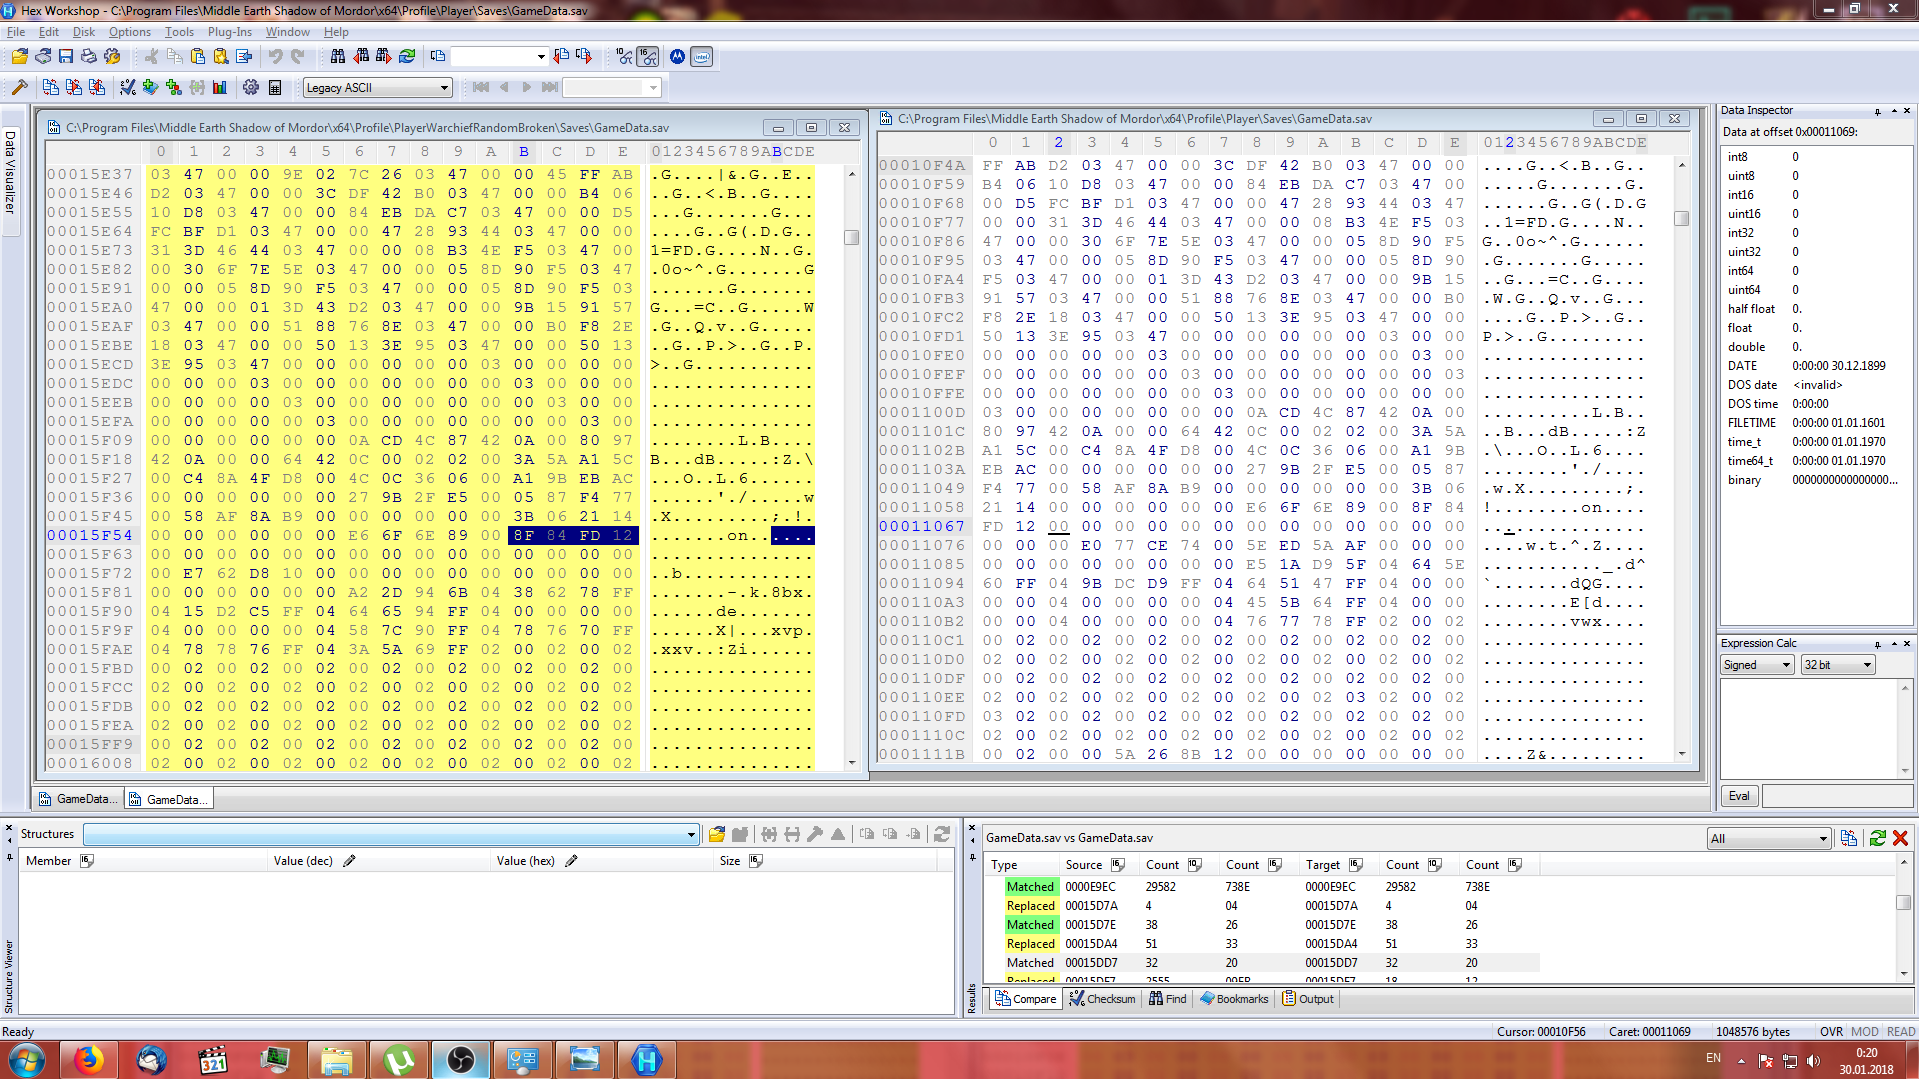Open the Plug-Ins menu
The image size is (1919, 1079).
(x=230, y=32)
